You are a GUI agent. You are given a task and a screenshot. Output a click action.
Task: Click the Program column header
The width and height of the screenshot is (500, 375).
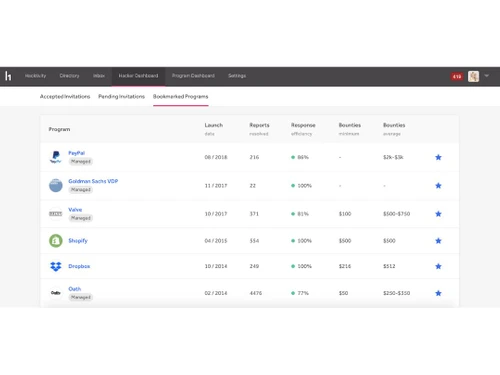(59, 129)
